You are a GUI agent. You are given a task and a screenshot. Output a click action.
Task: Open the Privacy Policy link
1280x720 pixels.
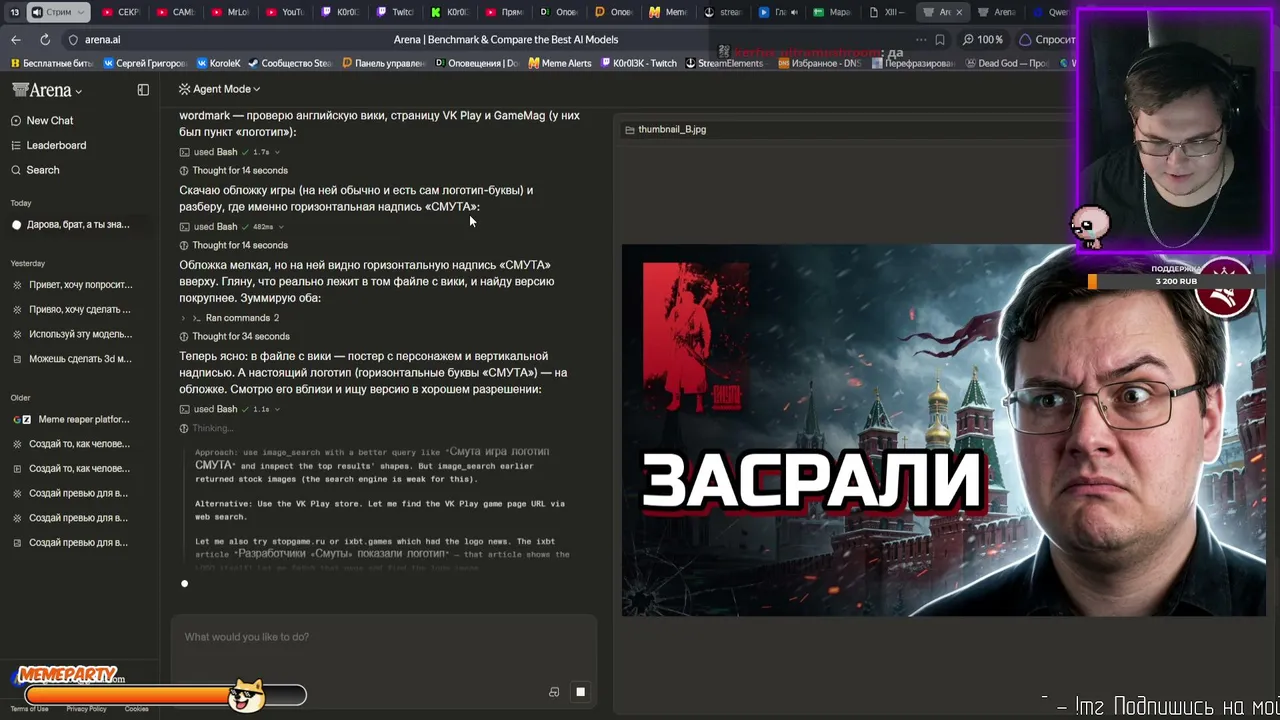86,709
